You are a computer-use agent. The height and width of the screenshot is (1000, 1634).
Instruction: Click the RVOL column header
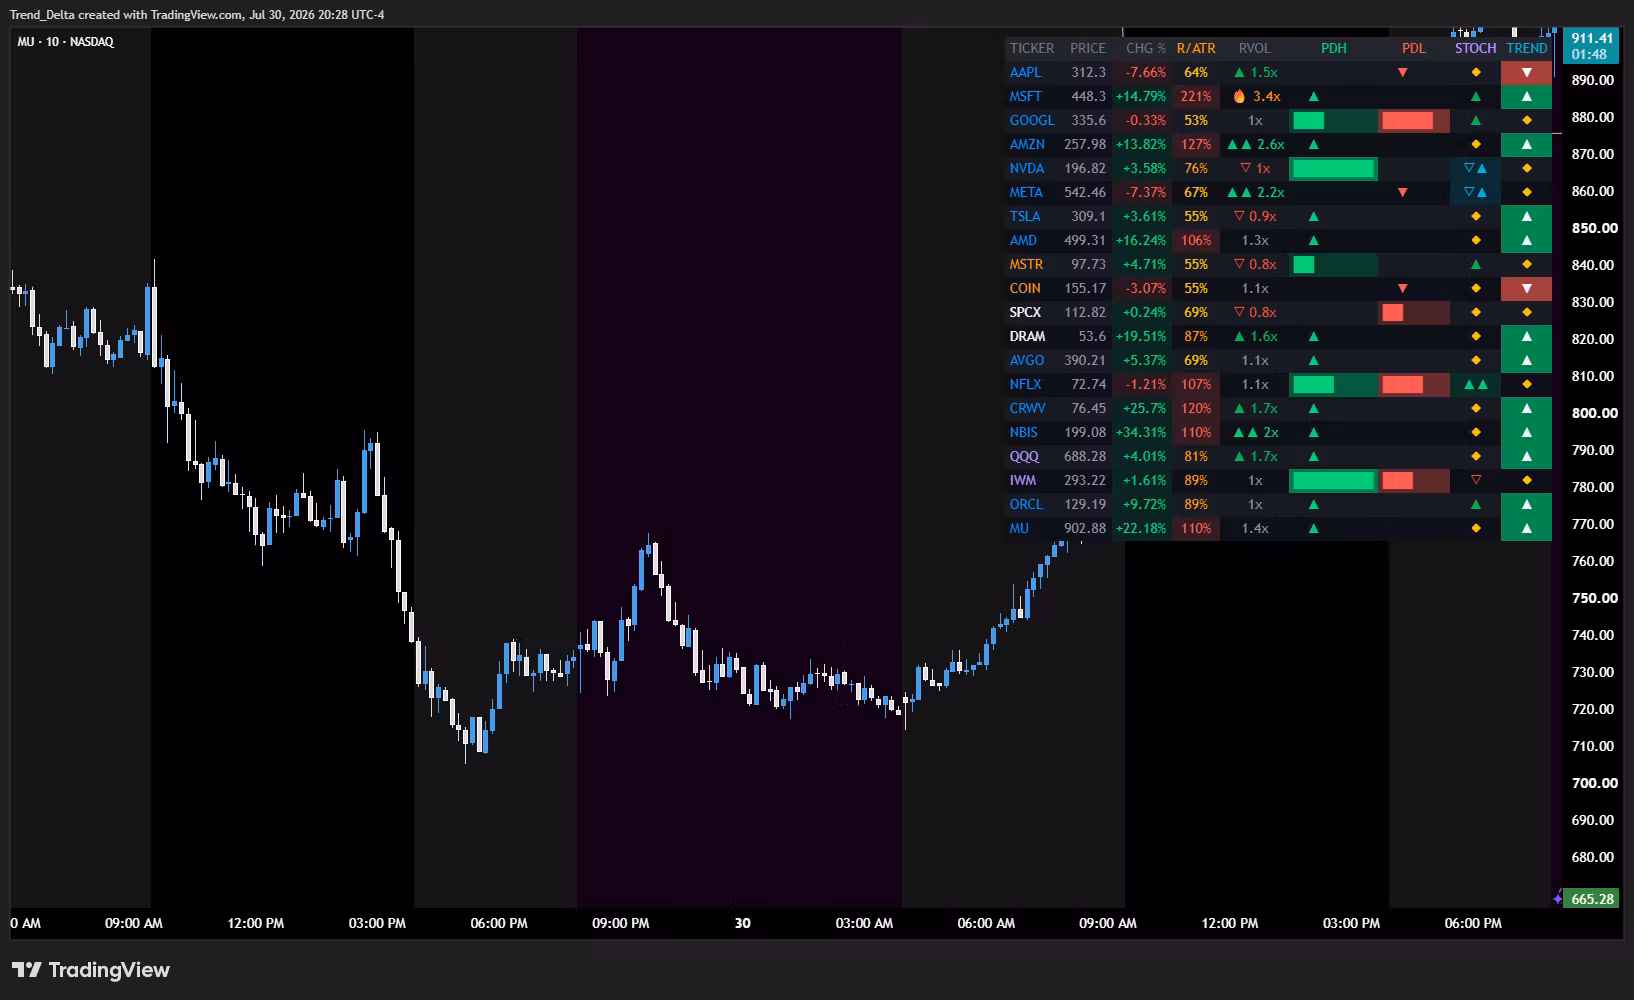click(1255, 48)
